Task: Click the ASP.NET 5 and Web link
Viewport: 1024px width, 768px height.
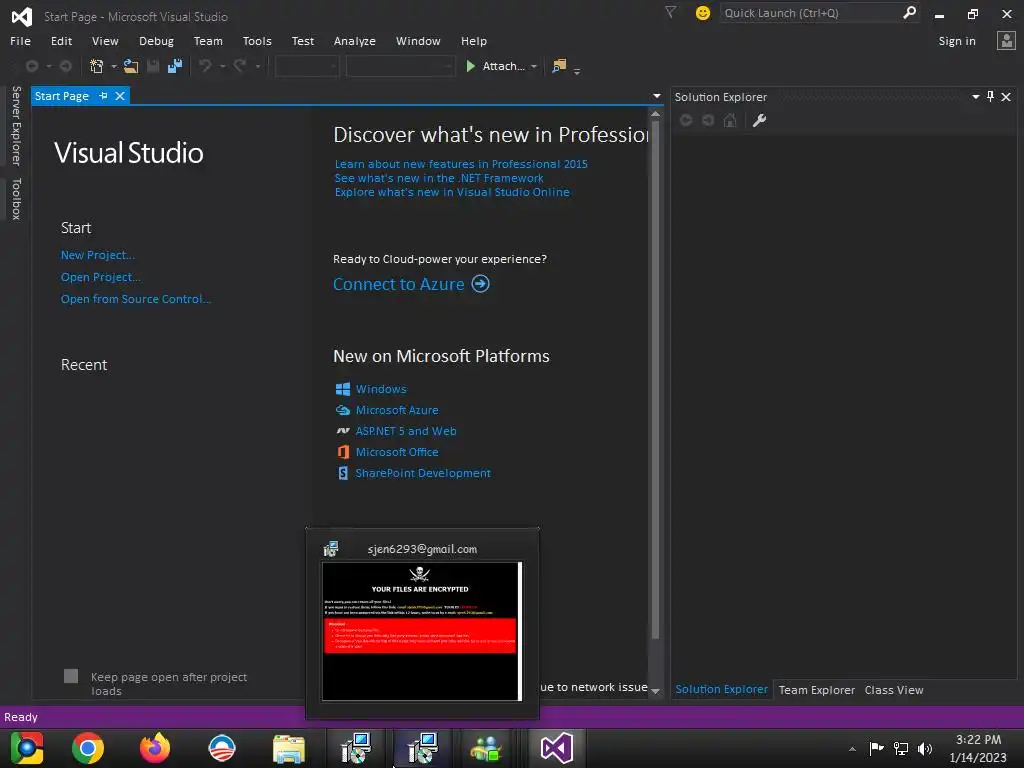Action: [x=406, y=431]
